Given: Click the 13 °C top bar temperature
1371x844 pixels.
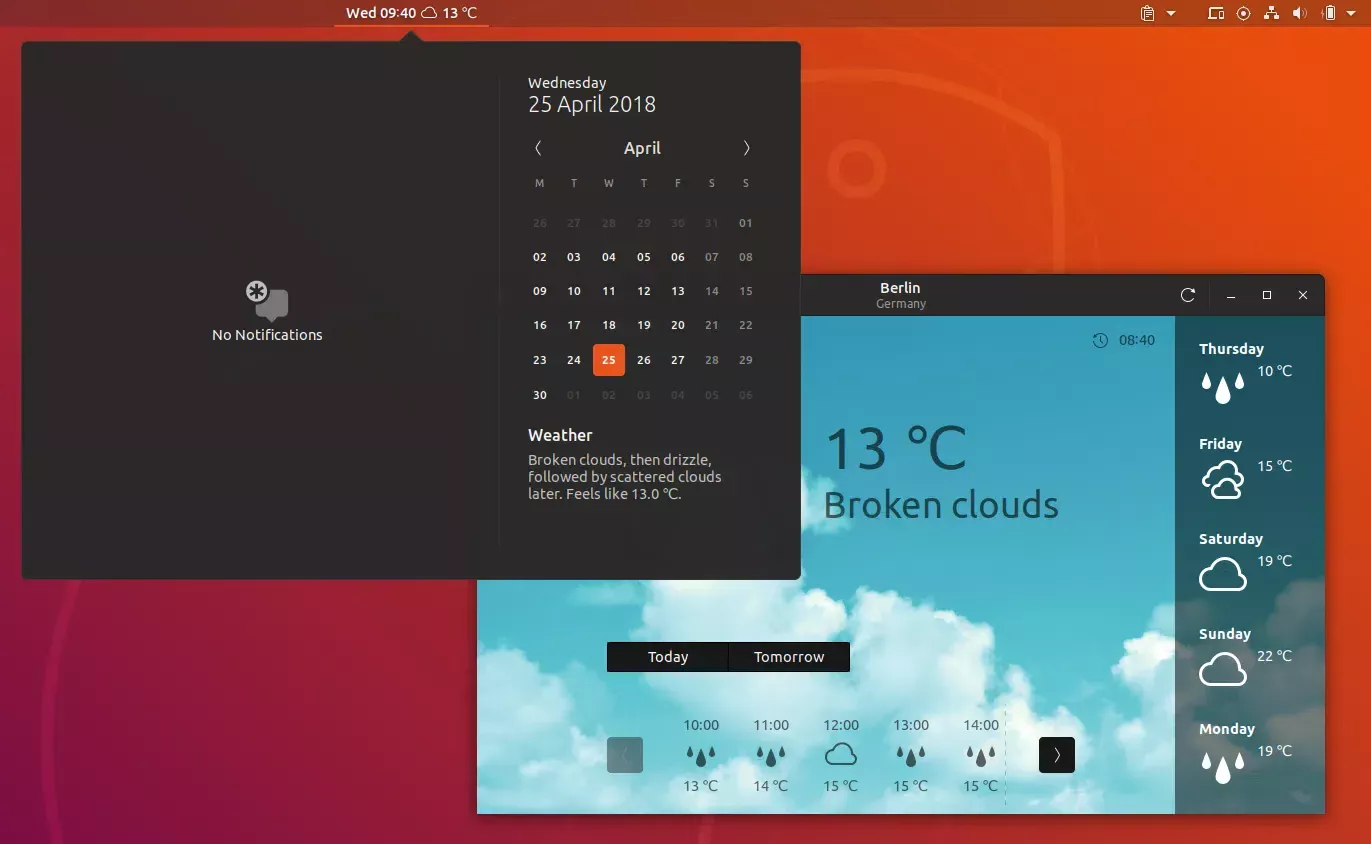Looking at the screenshot, I should [x=460, y=13].
